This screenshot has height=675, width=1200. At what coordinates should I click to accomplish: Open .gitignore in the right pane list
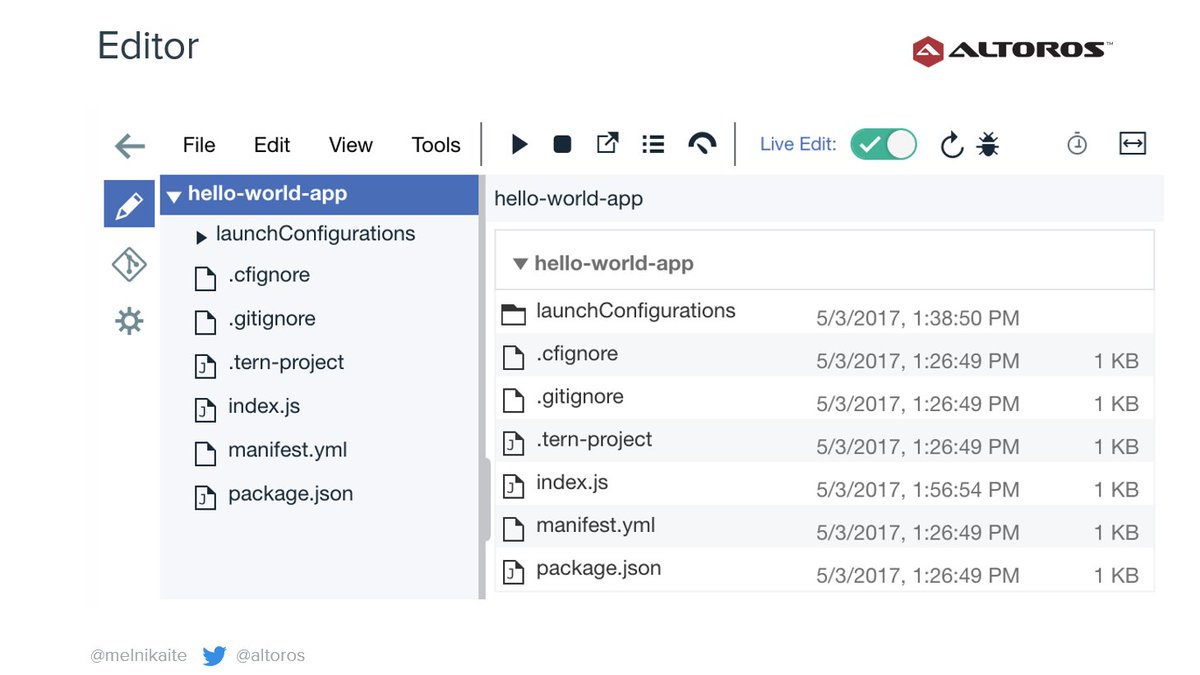580,397
